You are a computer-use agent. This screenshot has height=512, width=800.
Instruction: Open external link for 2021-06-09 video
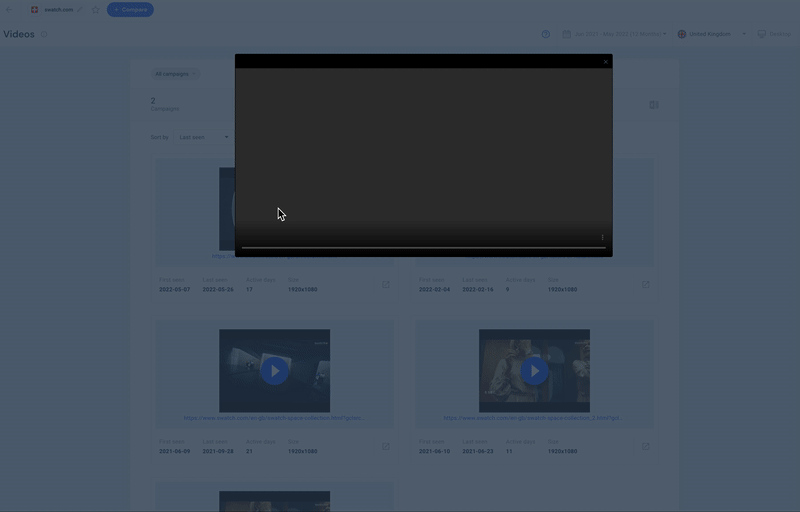pos(386,446)
